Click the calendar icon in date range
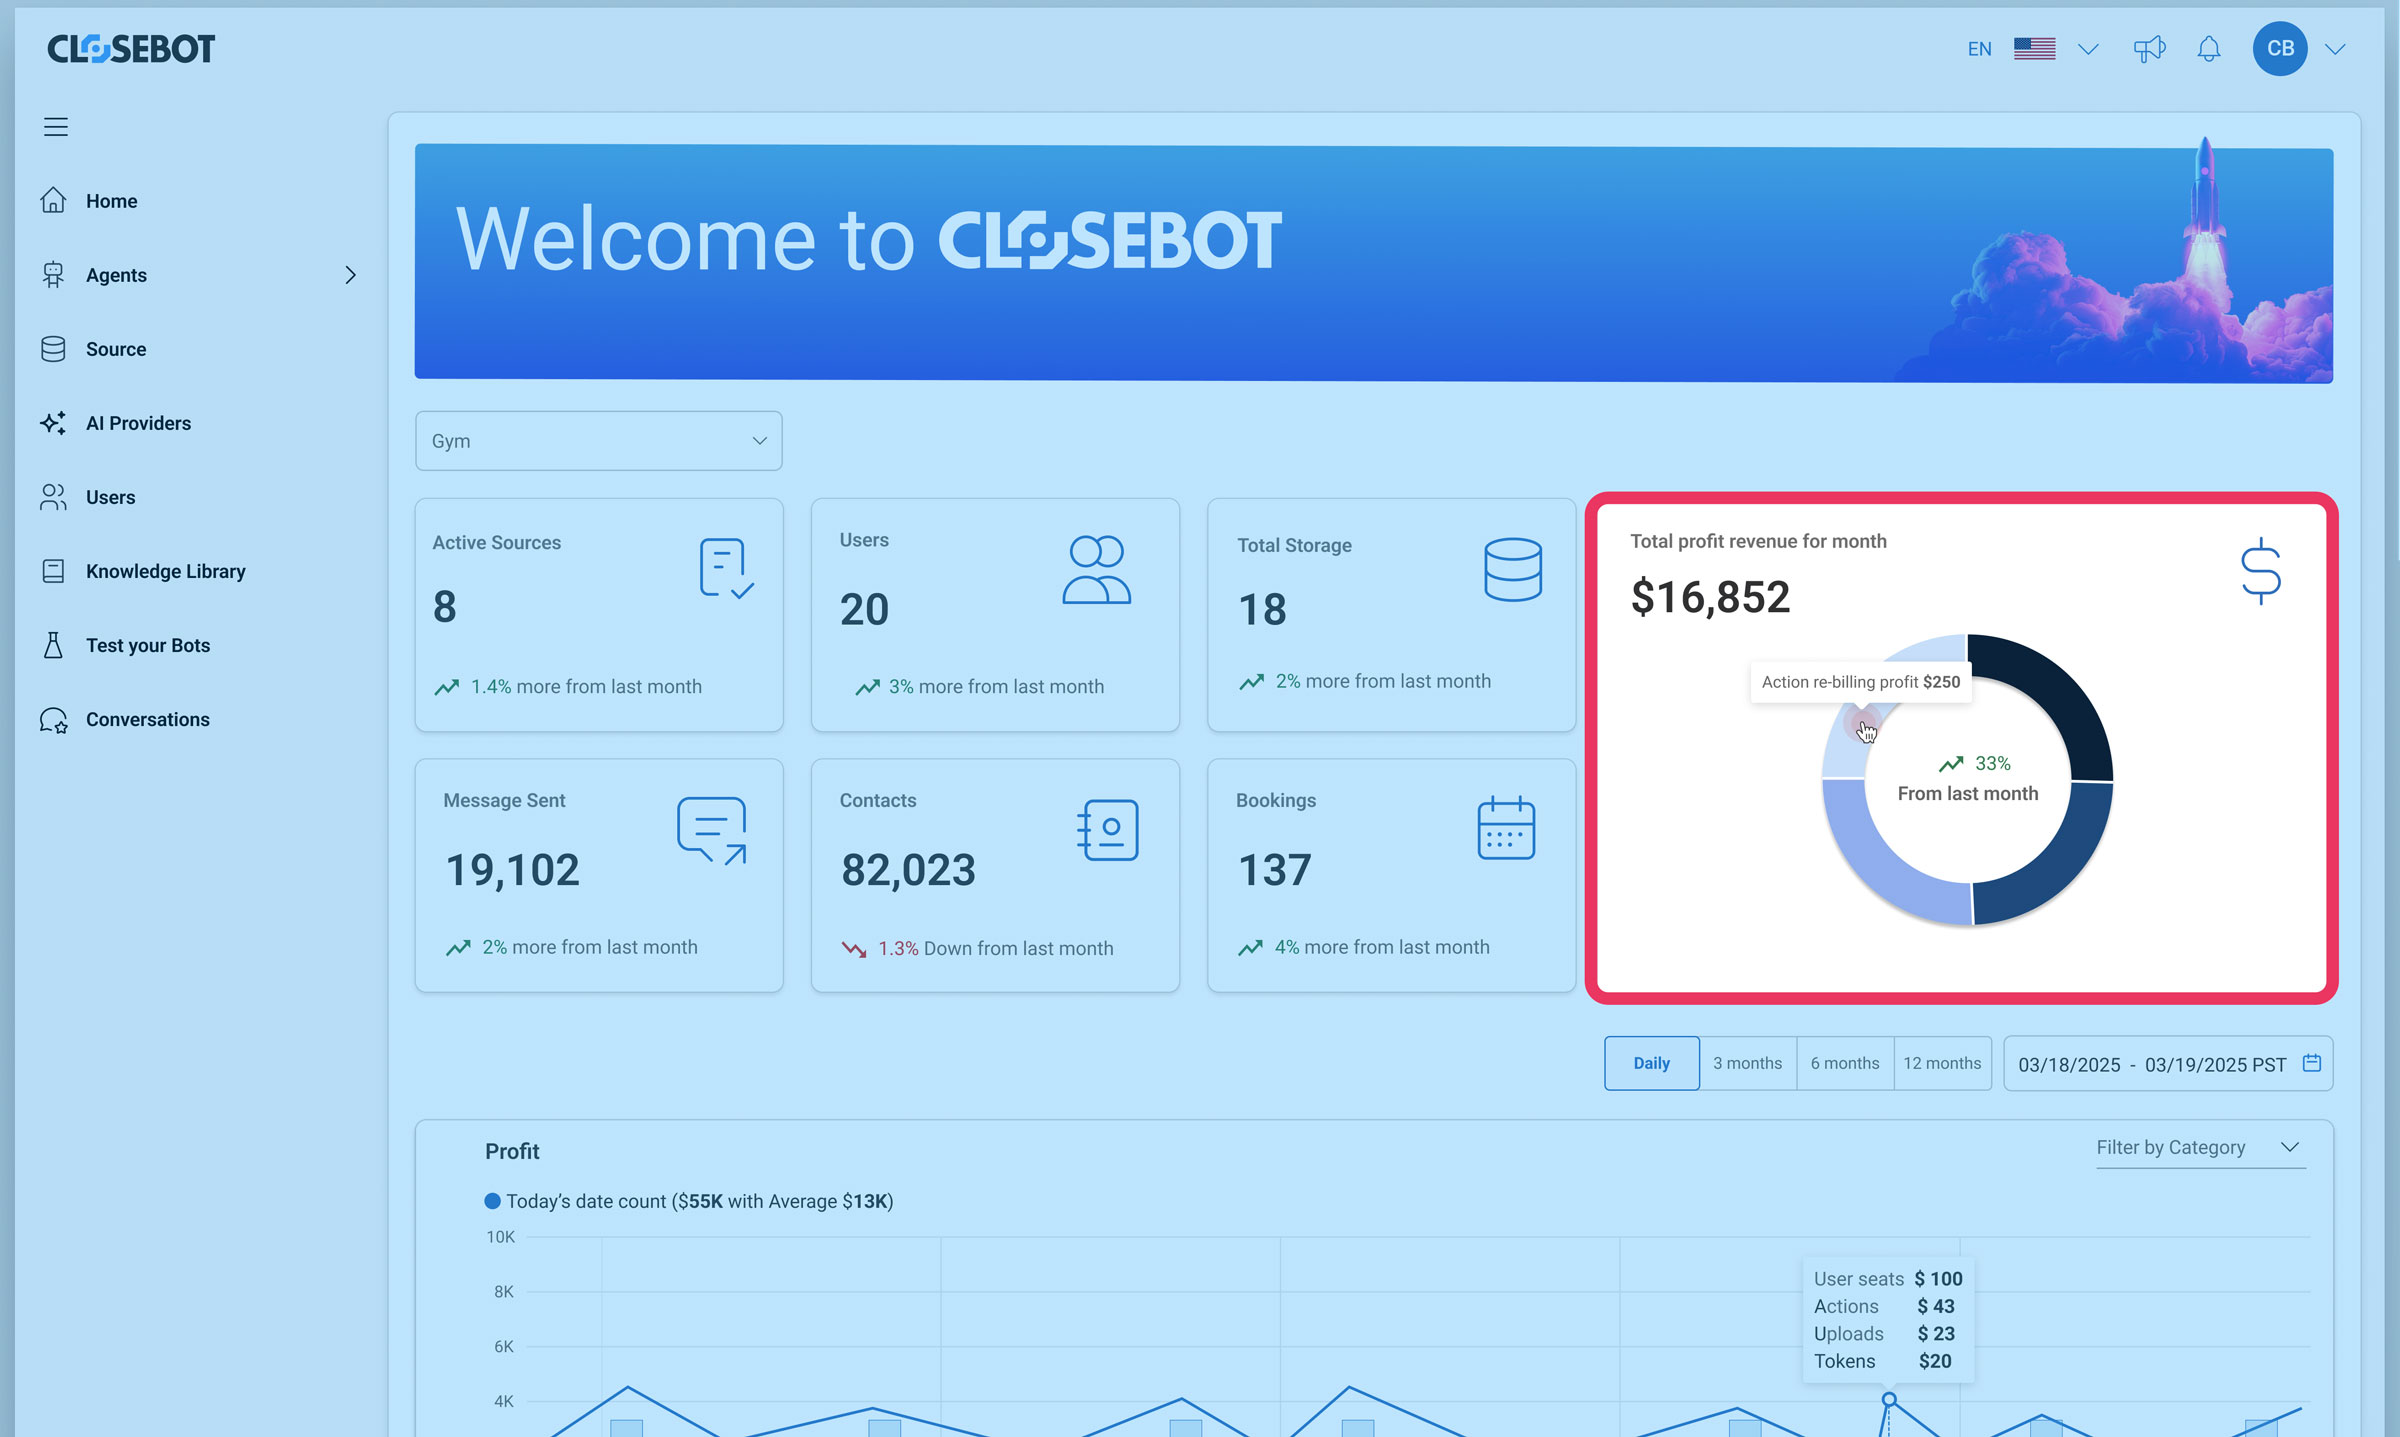The width and height of the screenshot is (2400, 1437). coord(2312,1063)
